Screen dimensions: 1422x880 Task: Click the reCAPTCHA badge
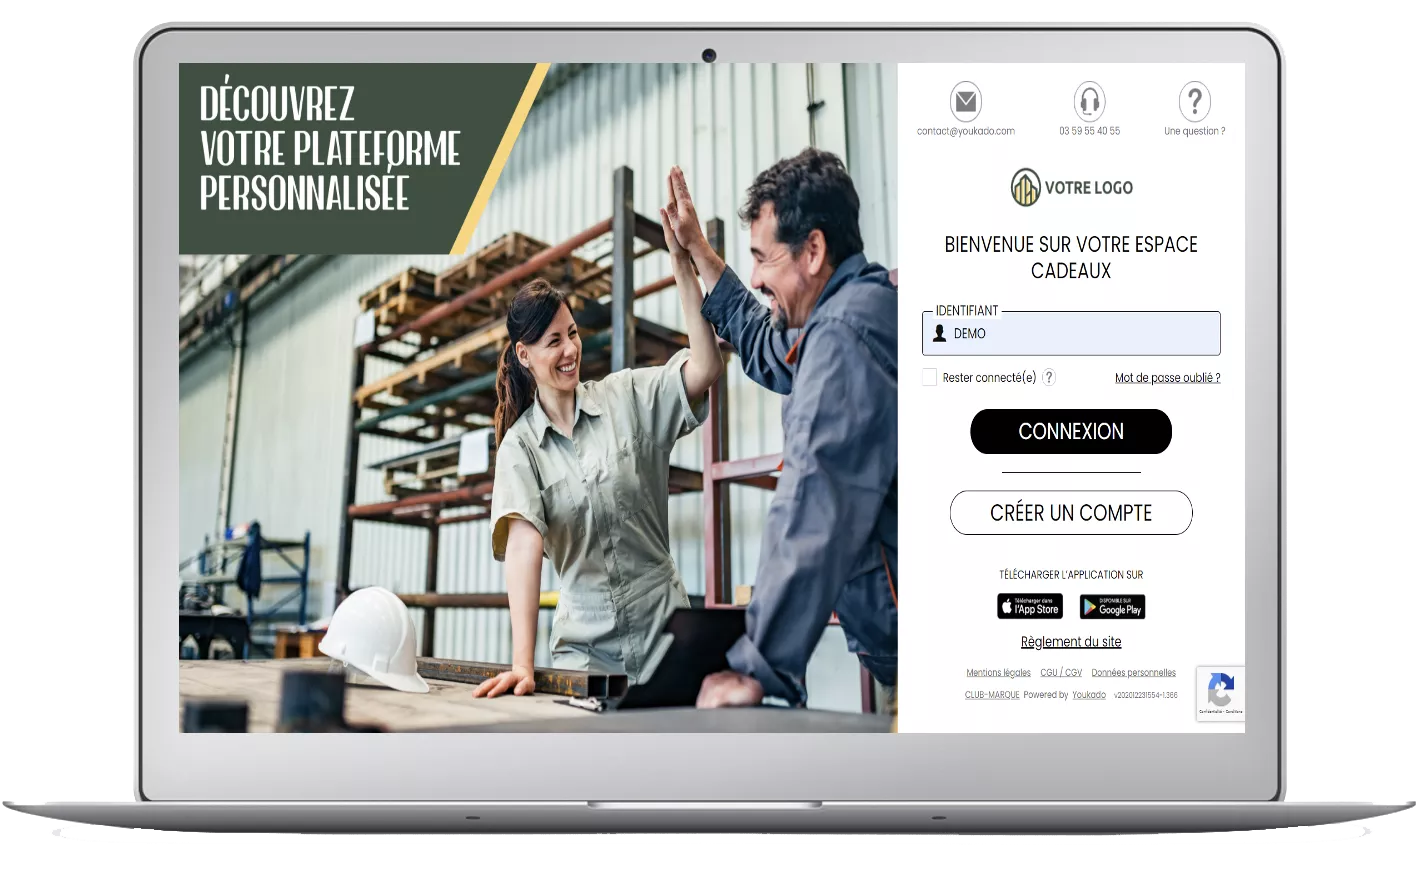(x=1220, y=692)
